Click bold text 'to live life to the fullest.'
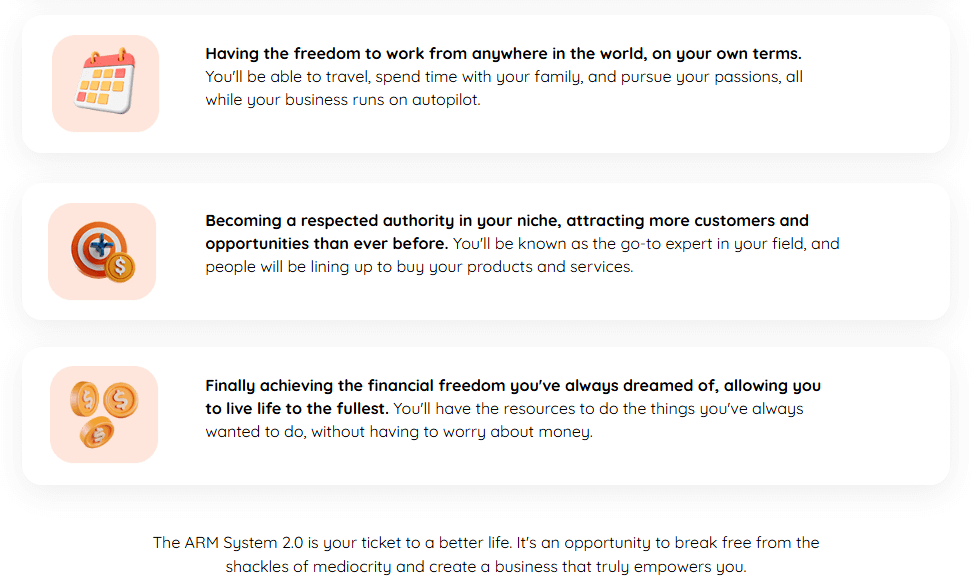This screenshot has height=584, width=972. [297, 409]
